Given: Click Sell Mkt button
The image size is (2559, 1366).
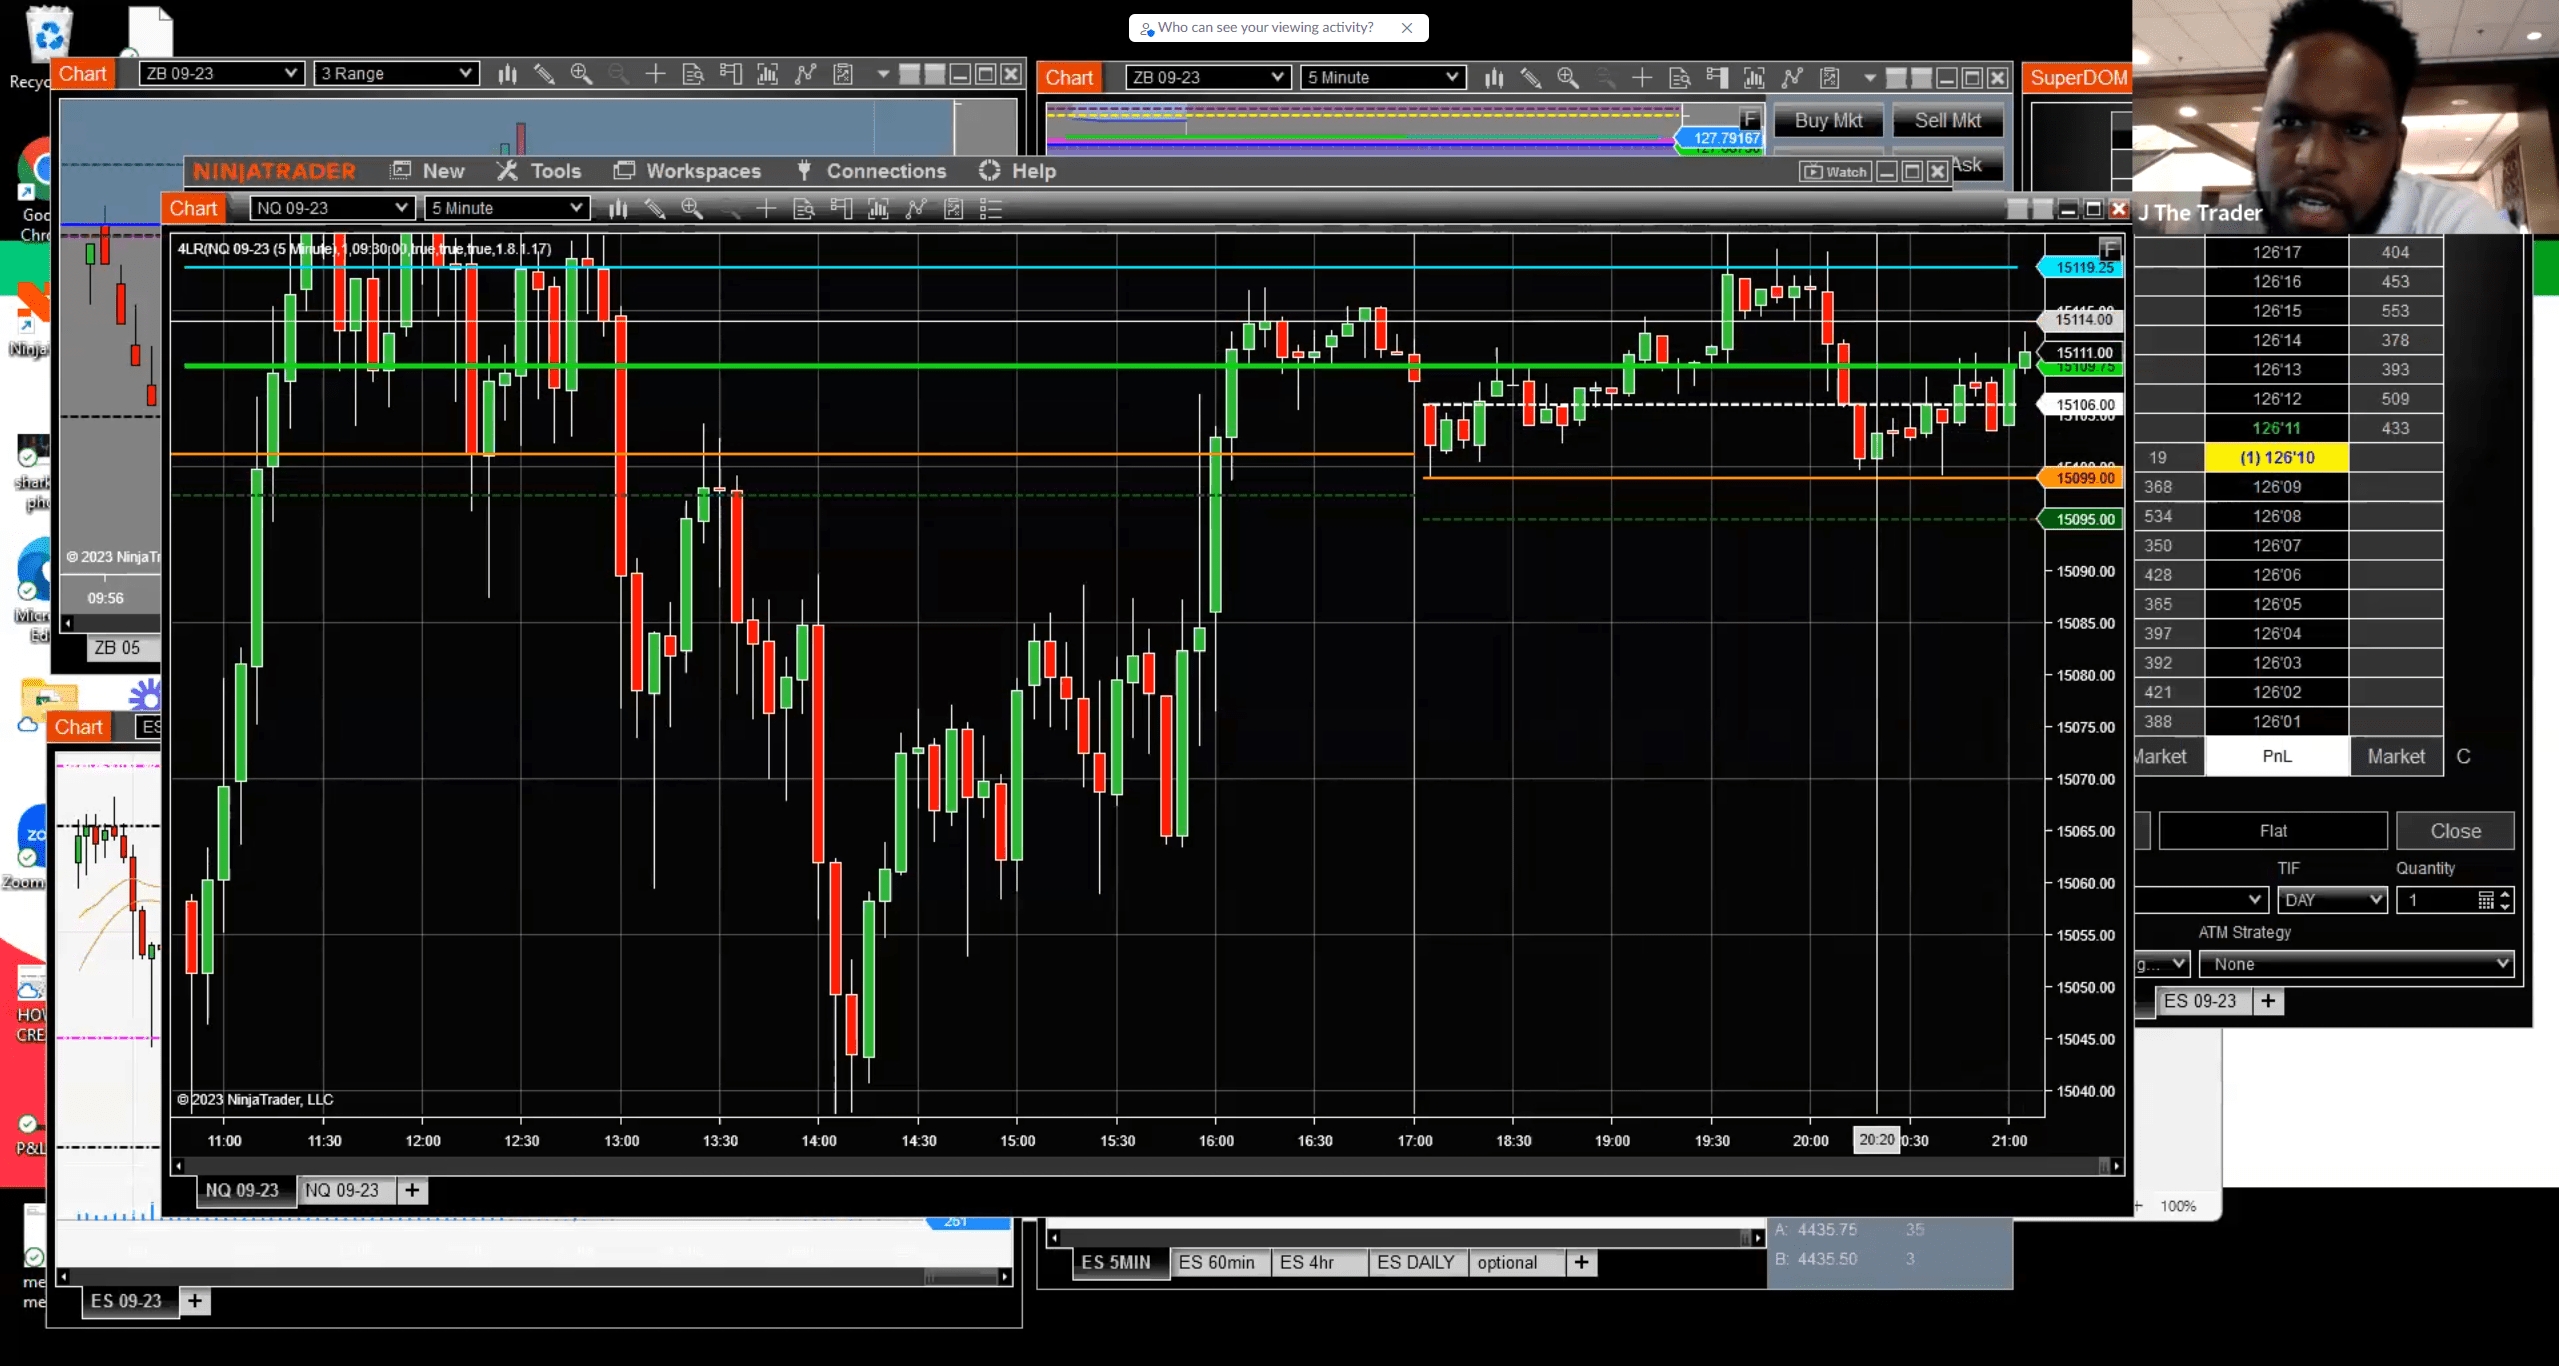Looking at the screenshot, I should coord(1948,120).
